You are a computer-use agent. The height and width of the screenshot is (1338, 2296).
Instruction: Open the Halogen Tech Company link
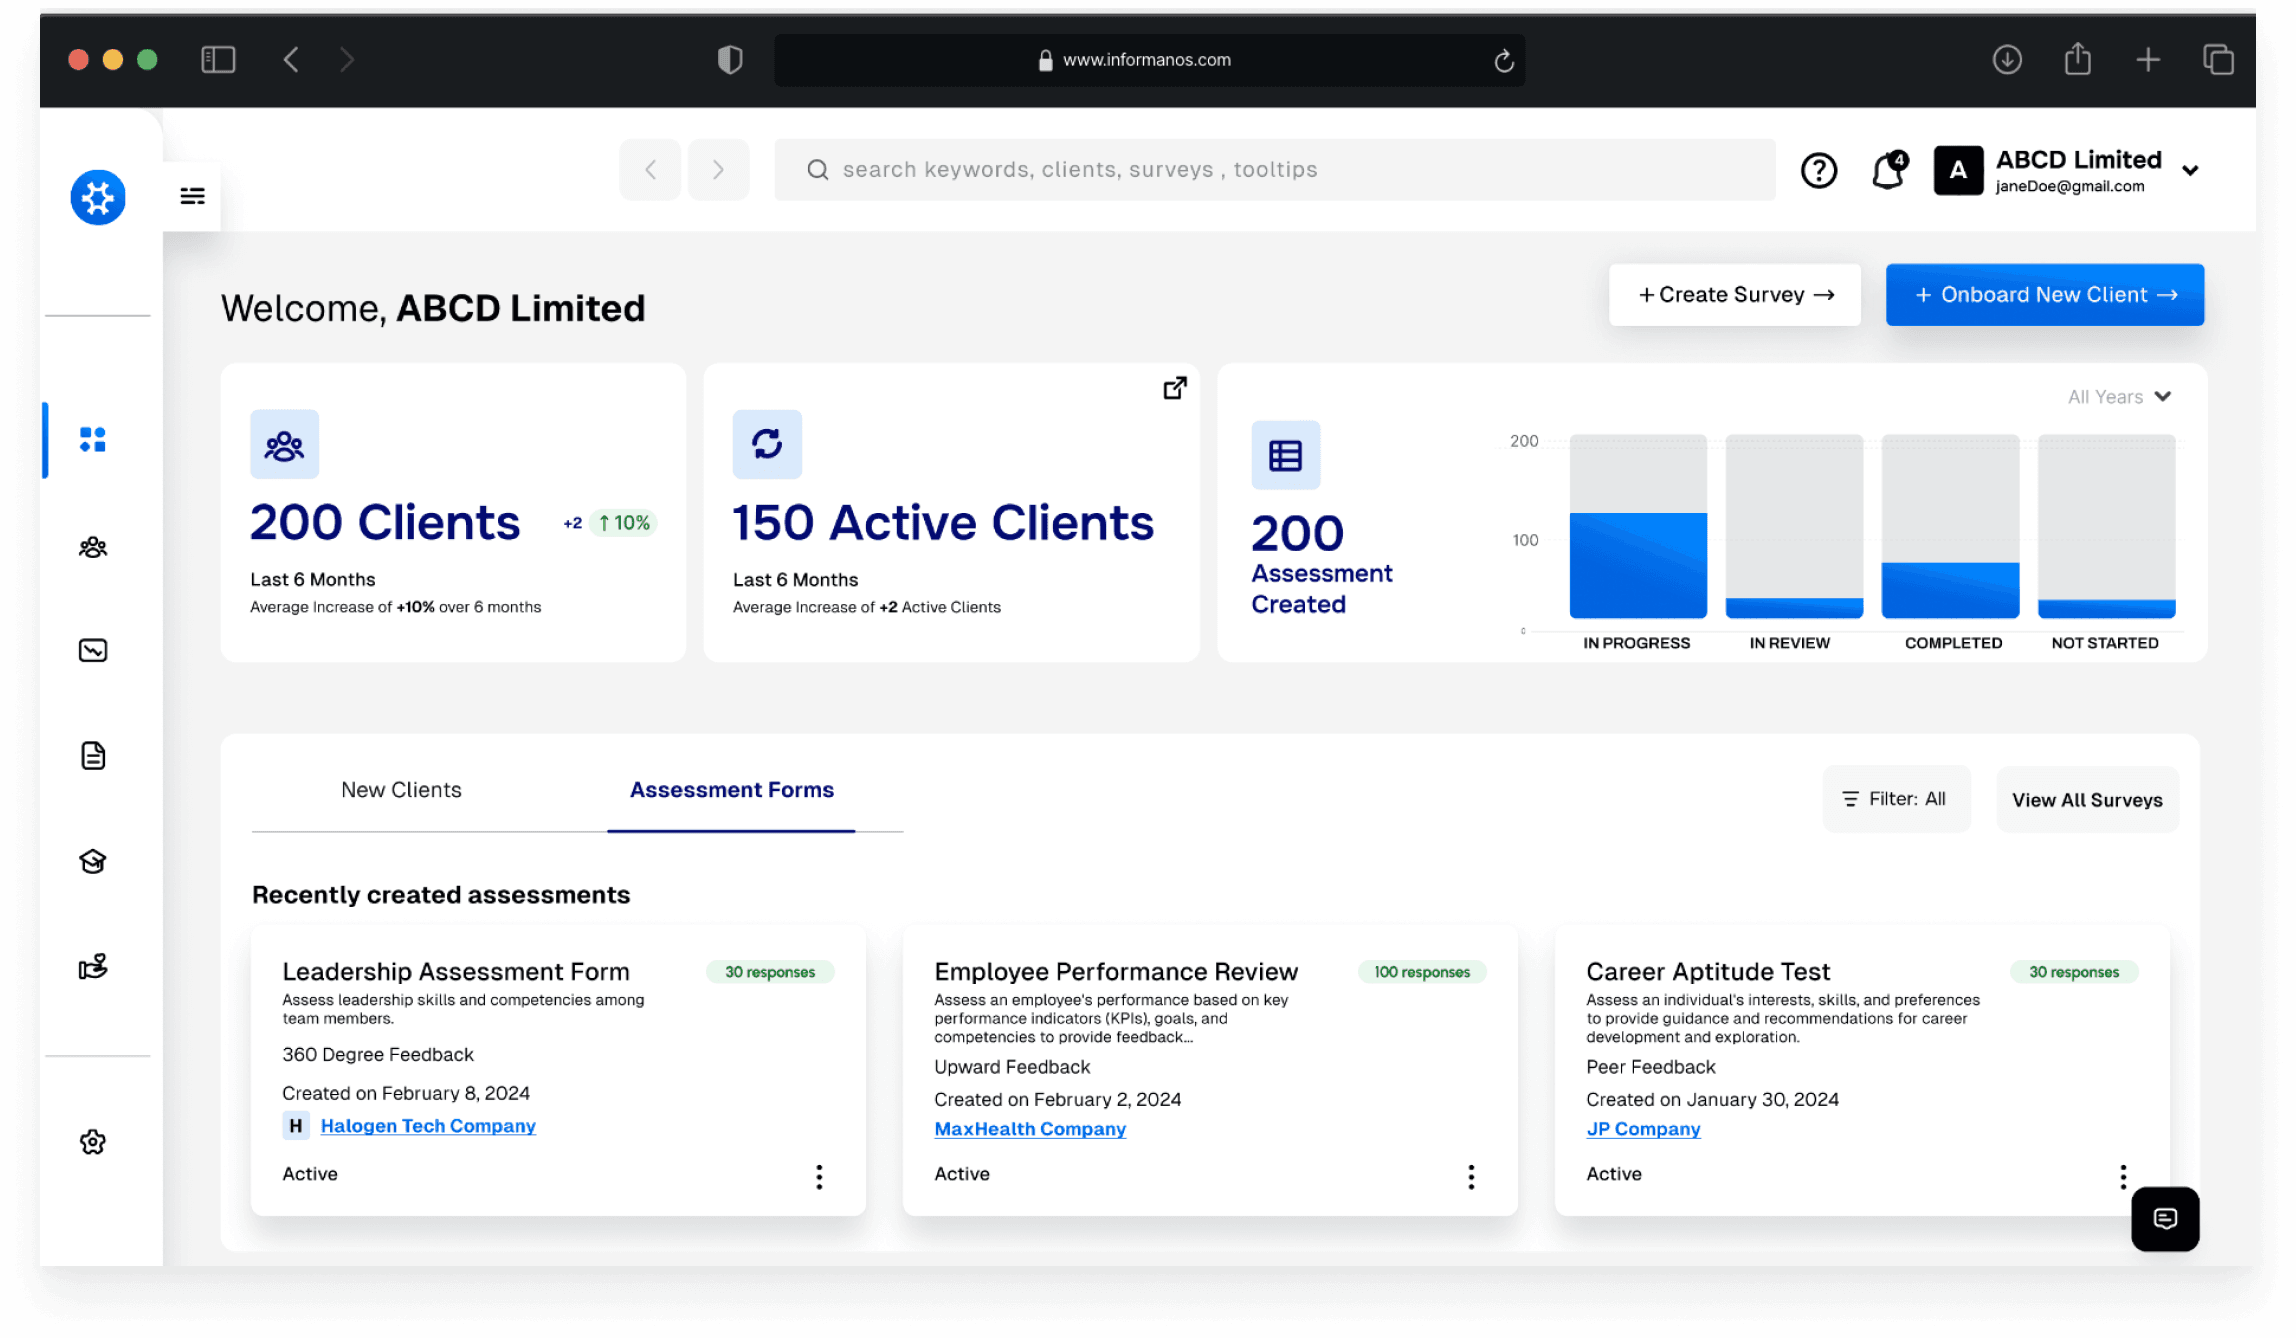(427, 1126)
